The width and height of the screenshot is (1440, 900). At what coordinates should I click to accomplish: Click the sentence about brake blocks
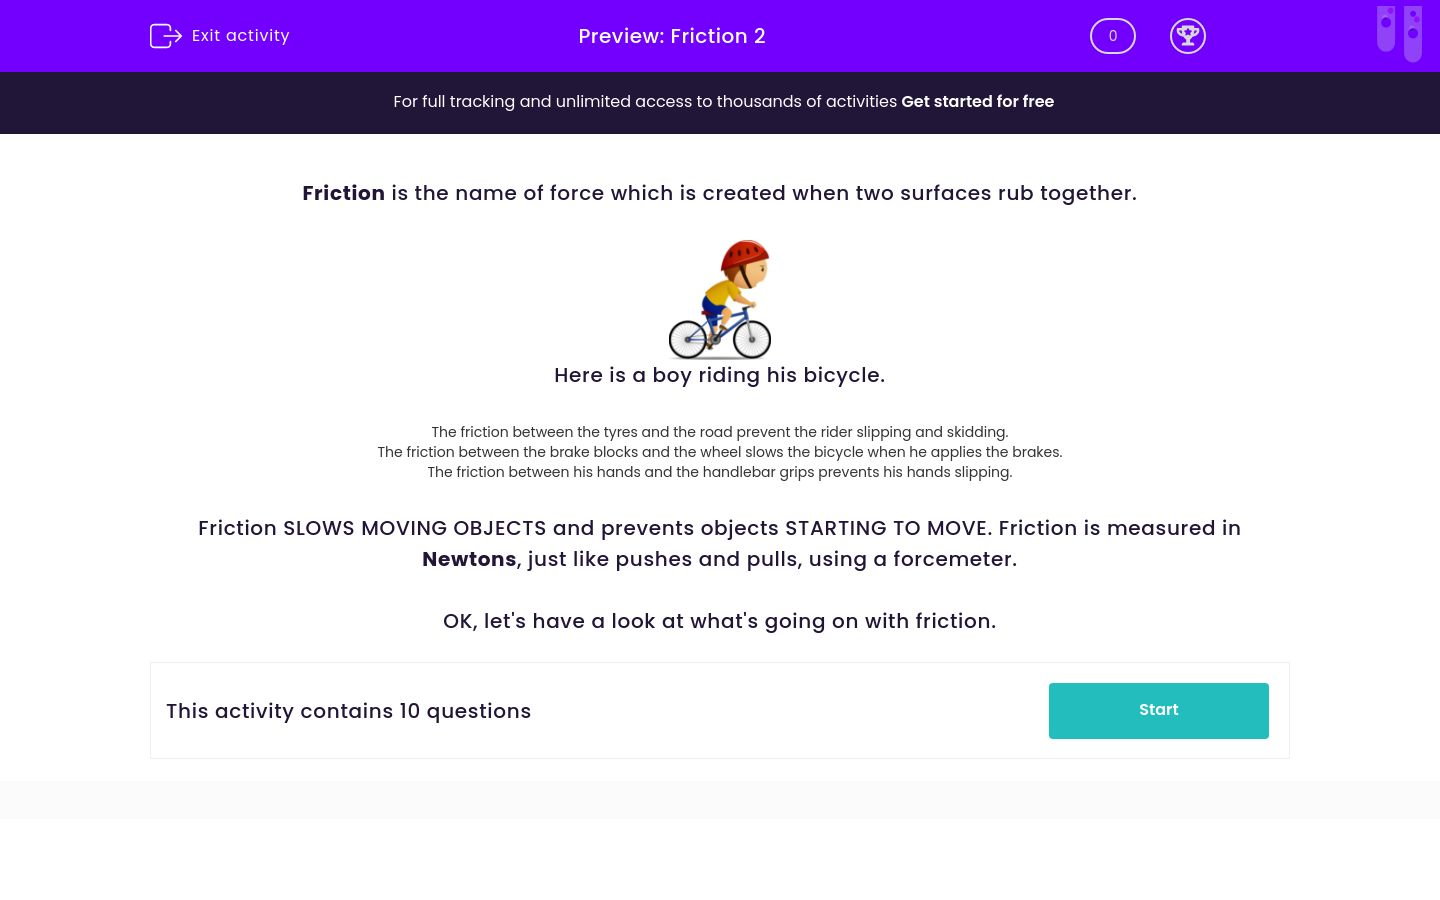click(x=719, y=452)
